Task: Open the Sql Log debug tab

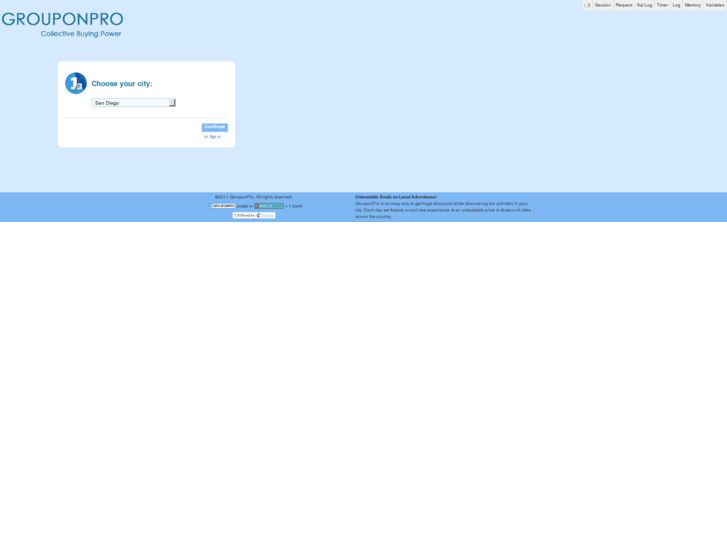Action: point(644,5)
